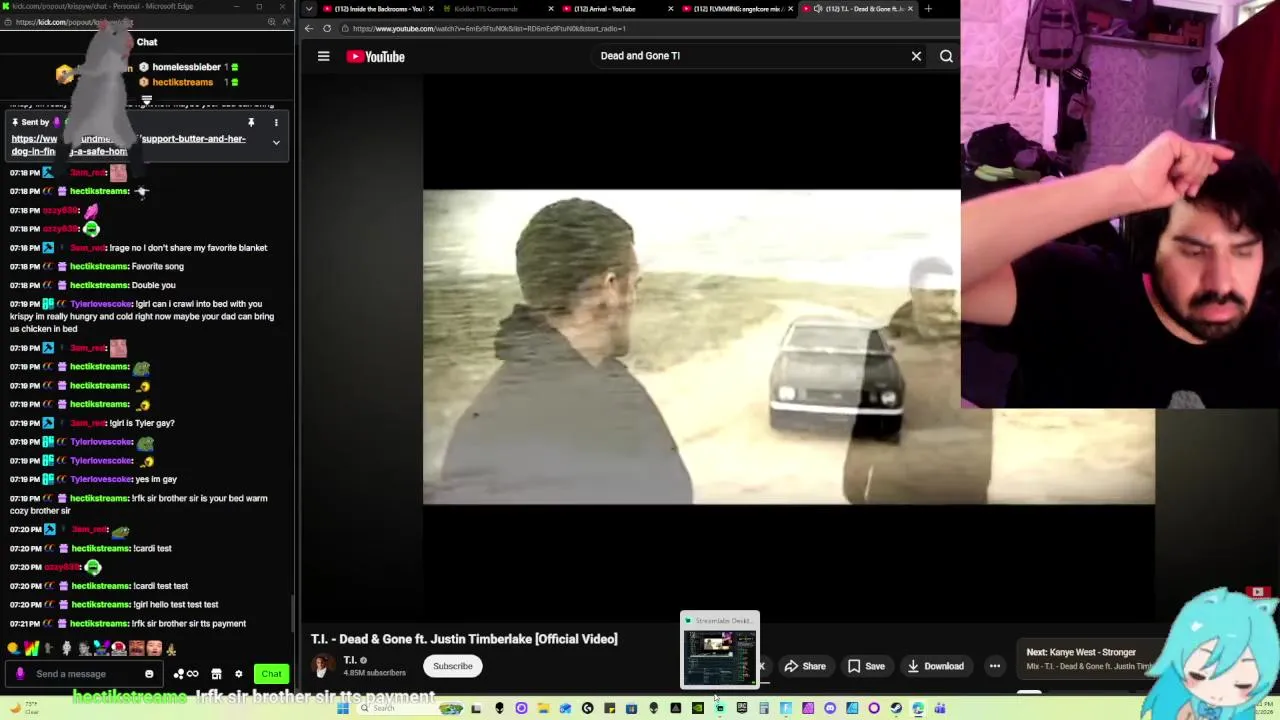The height and width of the screenshot is (720, 1280).
Task: Collapse the leaderboard handle under hectikstreams
Action: point(146,99)
